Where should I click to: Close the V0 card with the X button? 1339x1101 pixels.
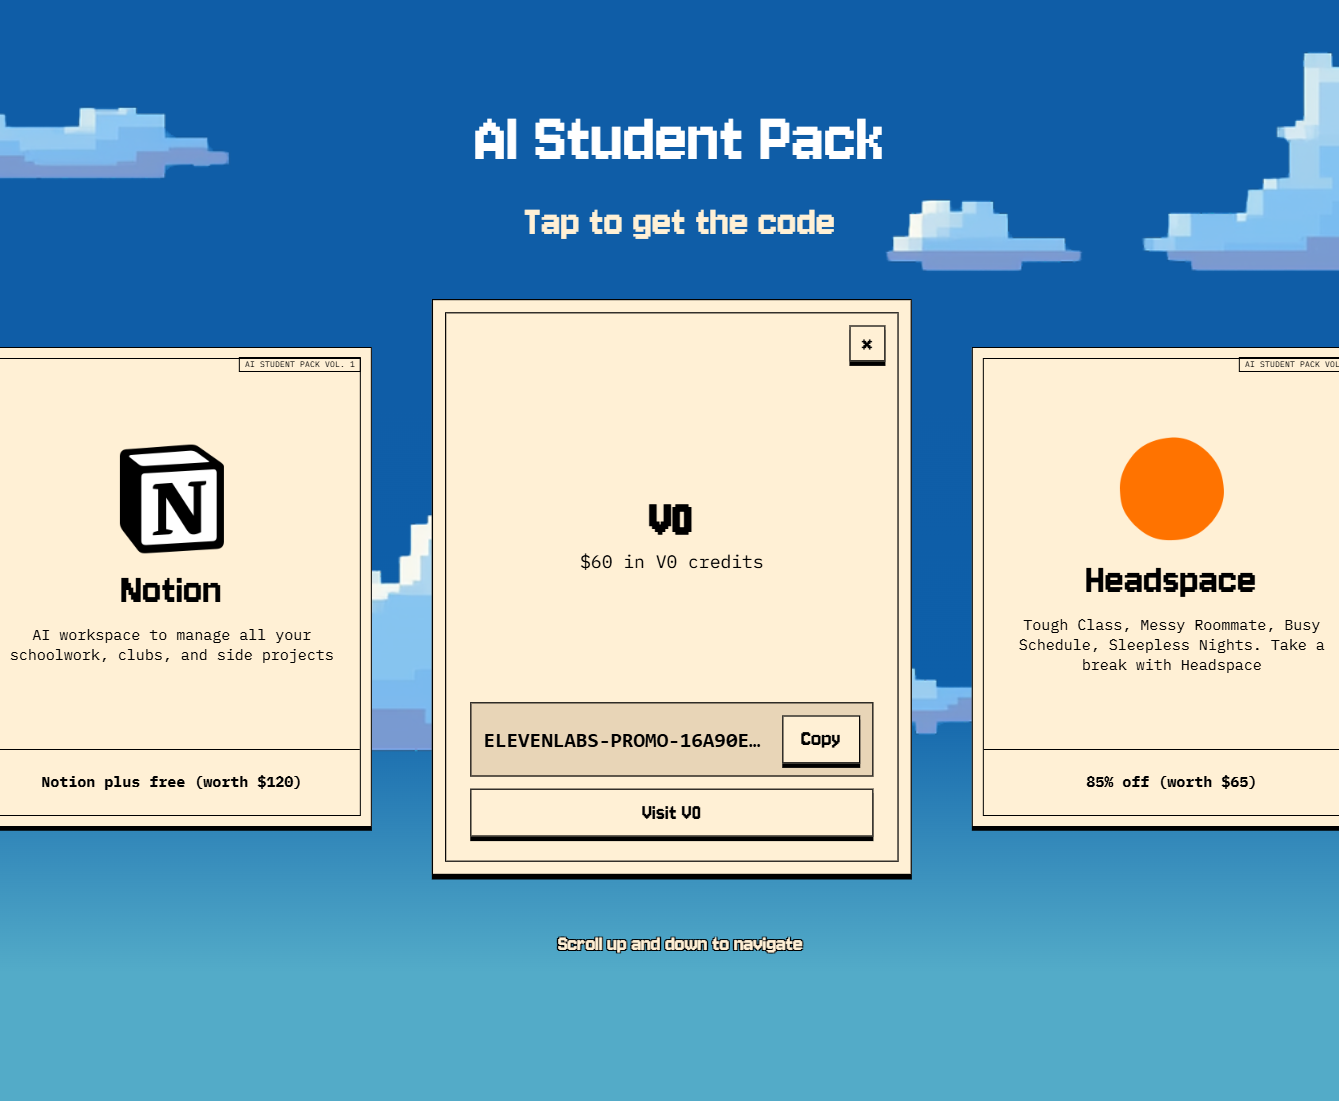pyautogui.click(x=866, y=344)
